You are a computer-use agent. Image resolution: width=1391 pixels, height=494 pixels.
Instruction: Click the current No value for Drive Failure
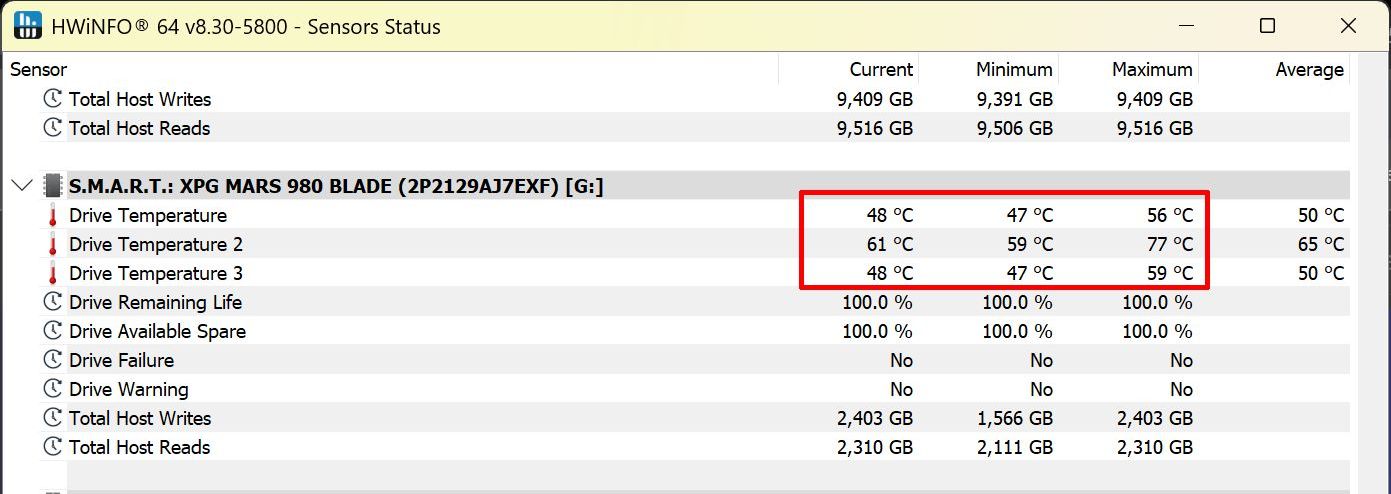point(901,360)
